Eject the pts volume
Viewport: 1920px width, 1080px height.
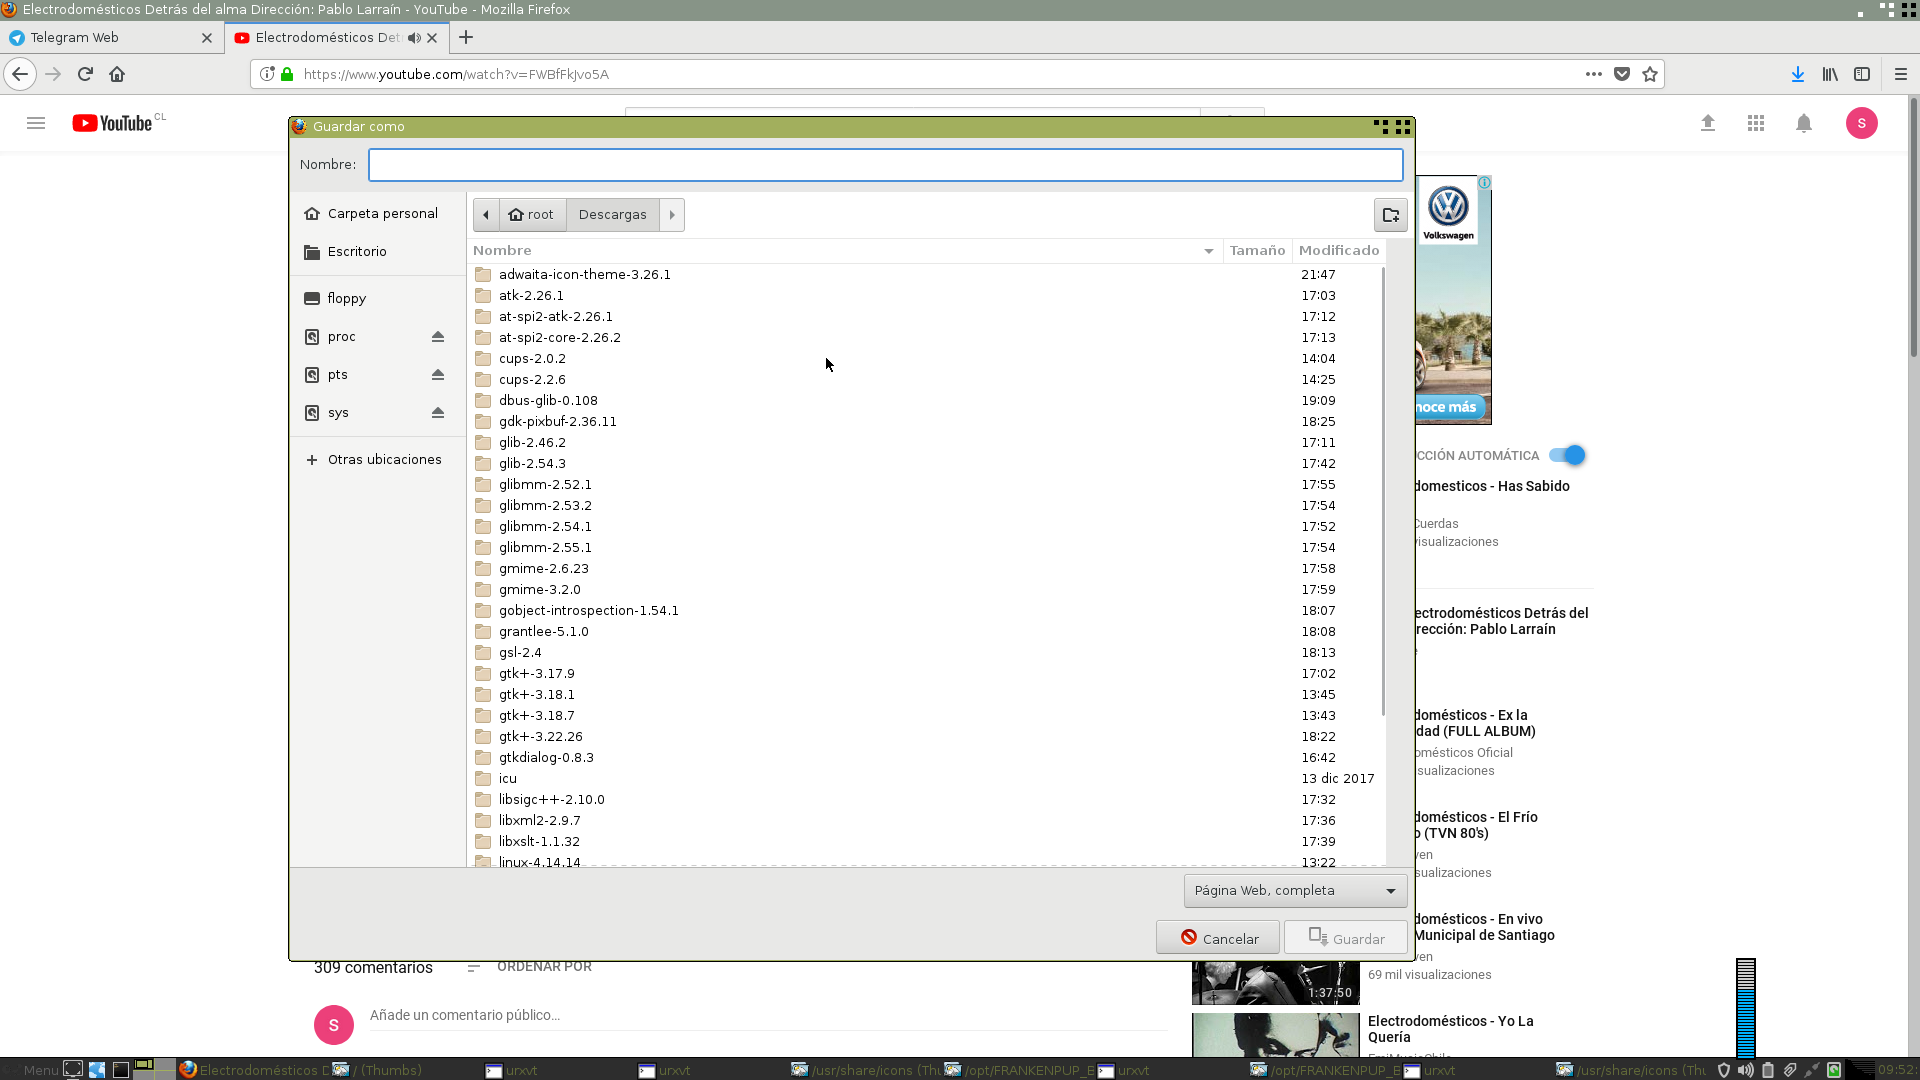pos(437,375)
